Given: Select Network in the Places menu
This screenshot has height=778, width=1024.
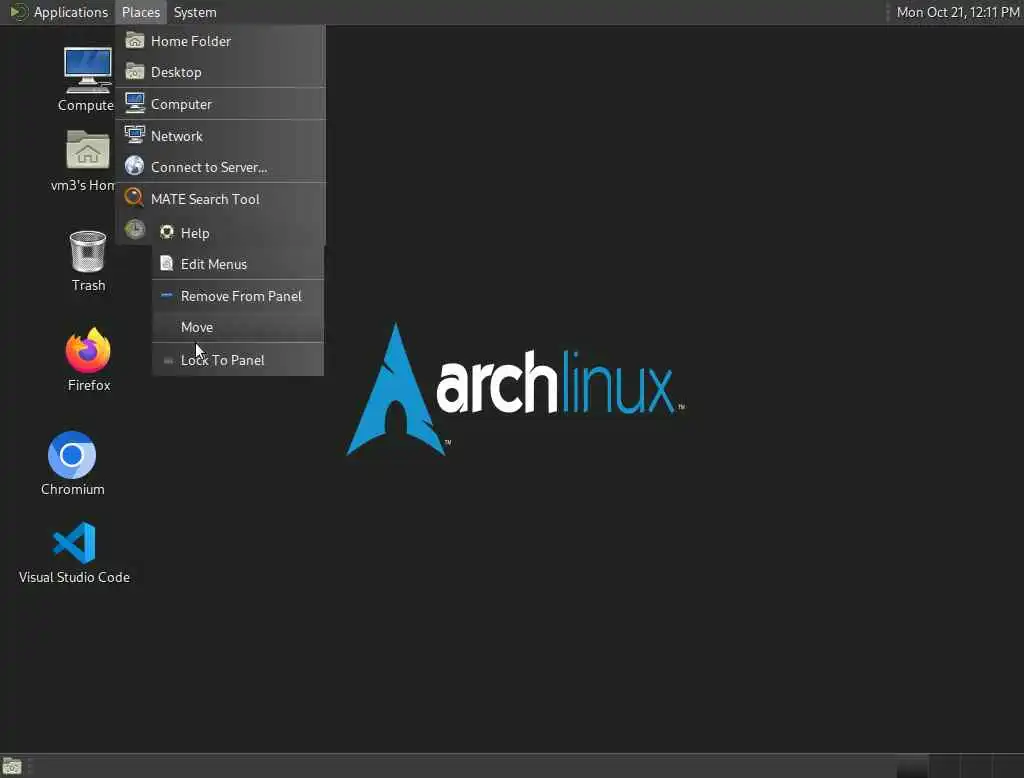Looking at the screenshot, I should [220, 136].
